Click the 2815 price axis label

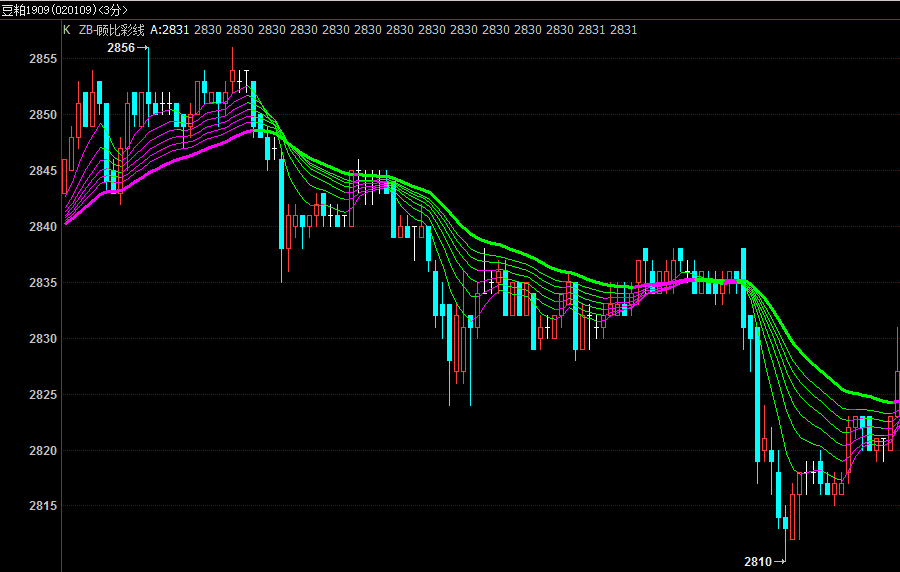coord(43,507)
